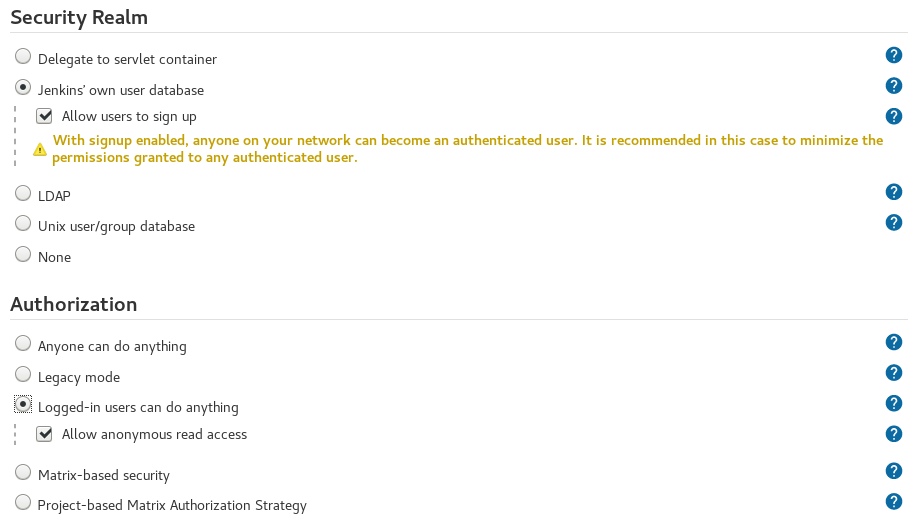Screen dimensions: 911x520
Task: Select Matrix-based security radio button
Action: pyautogui.click(x=23, y=472)
